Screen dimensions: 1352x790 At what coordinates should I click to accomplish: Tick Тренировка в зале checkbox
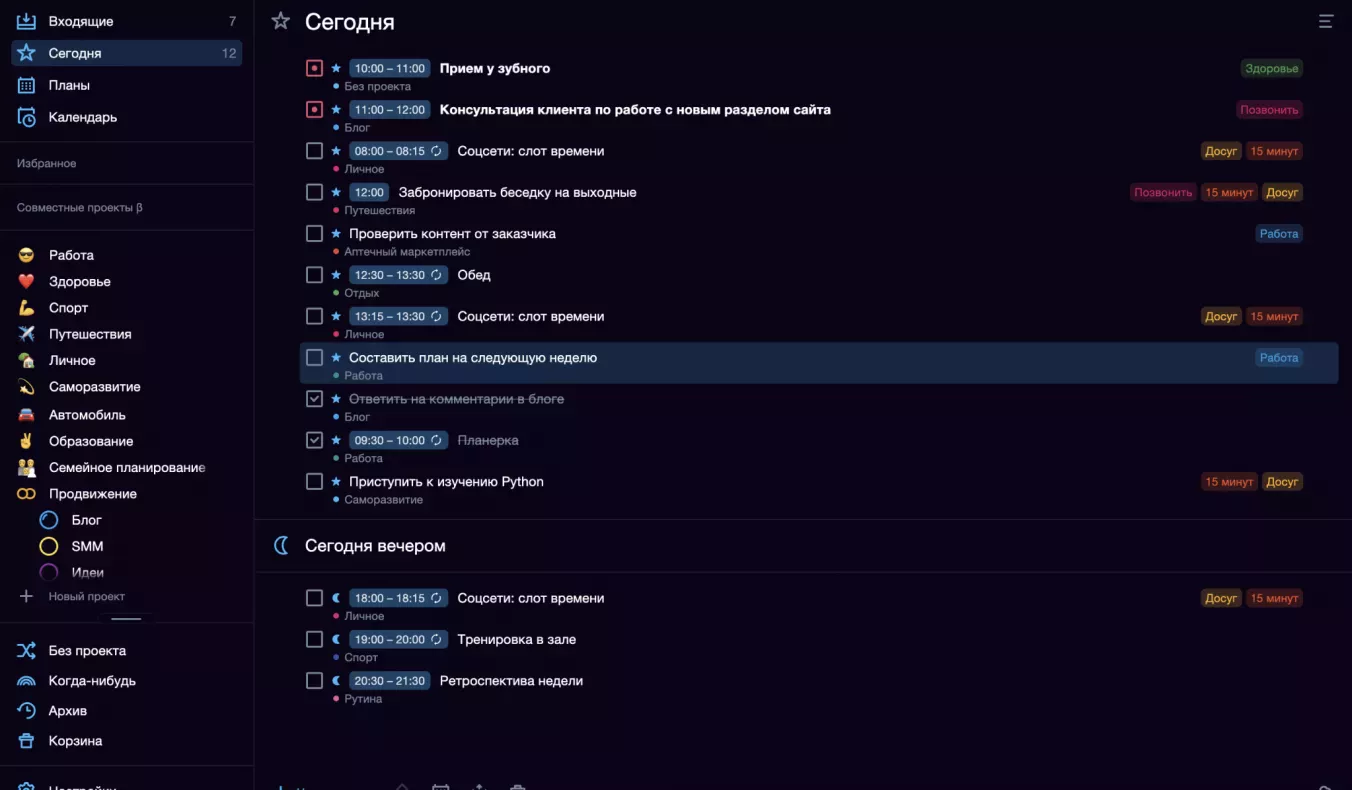coord(314,639)
